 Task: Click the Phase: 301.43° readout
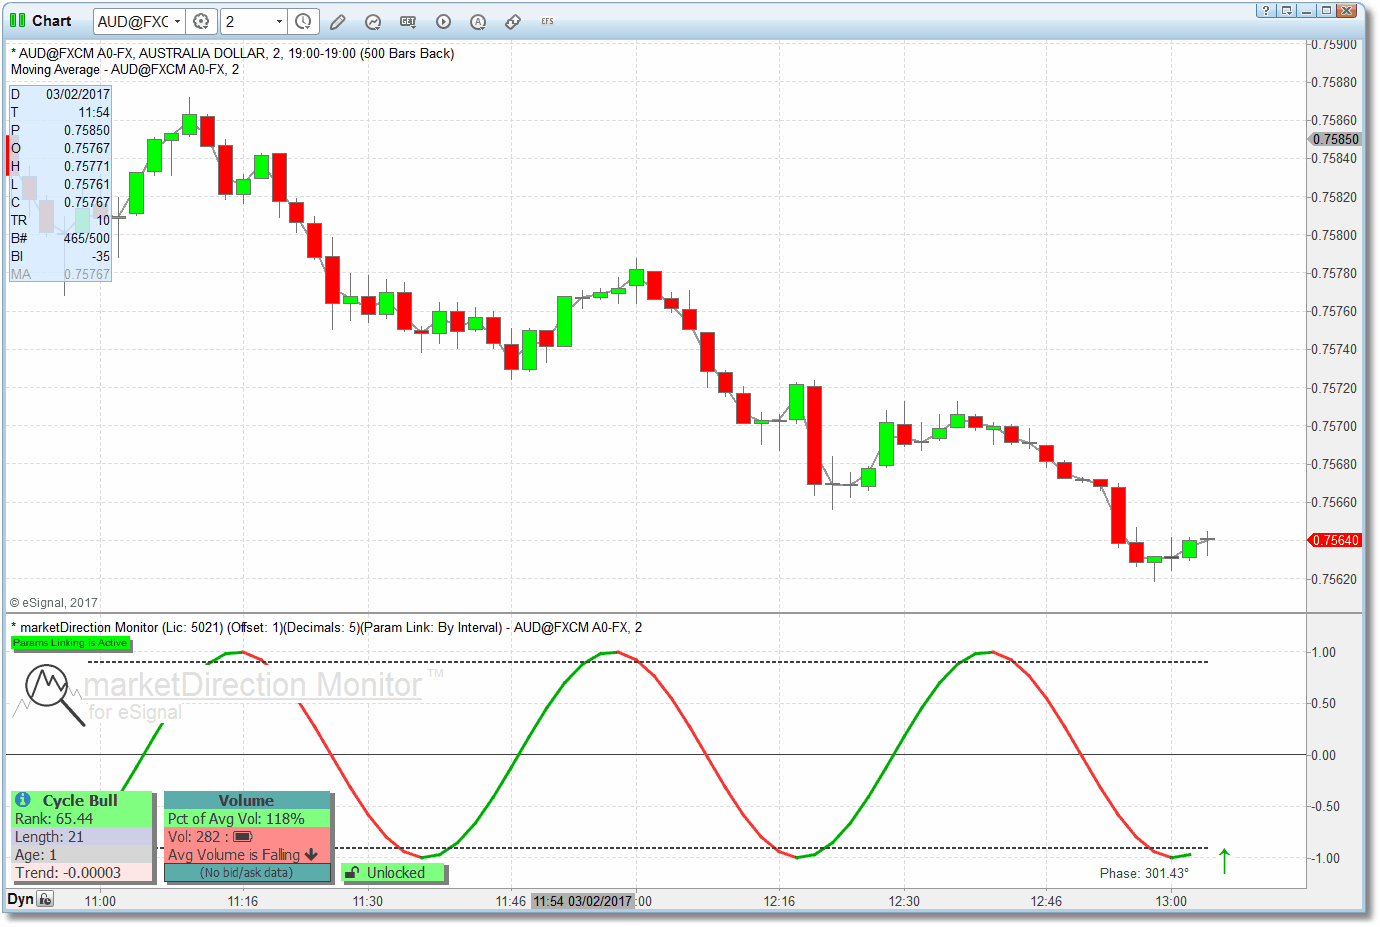pos(1144,873)
